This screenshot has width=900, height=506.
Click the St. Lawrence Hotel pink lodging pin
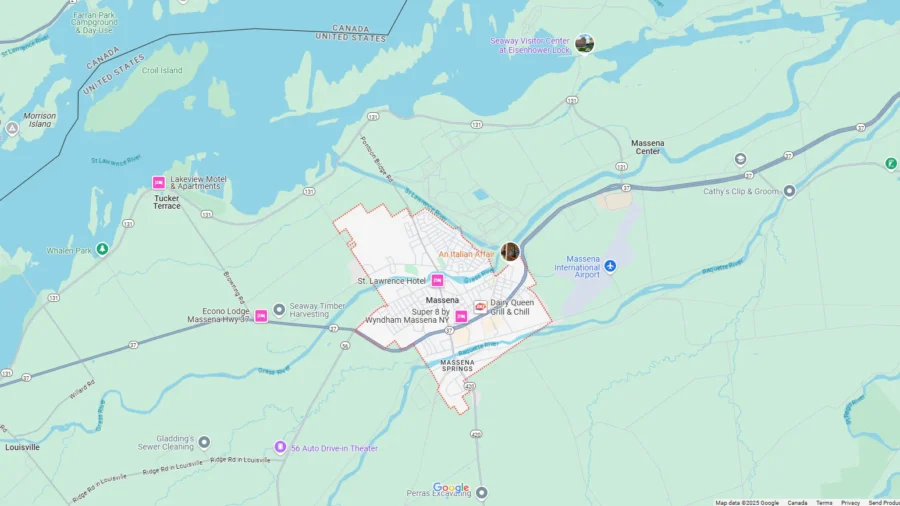[437, 280]
